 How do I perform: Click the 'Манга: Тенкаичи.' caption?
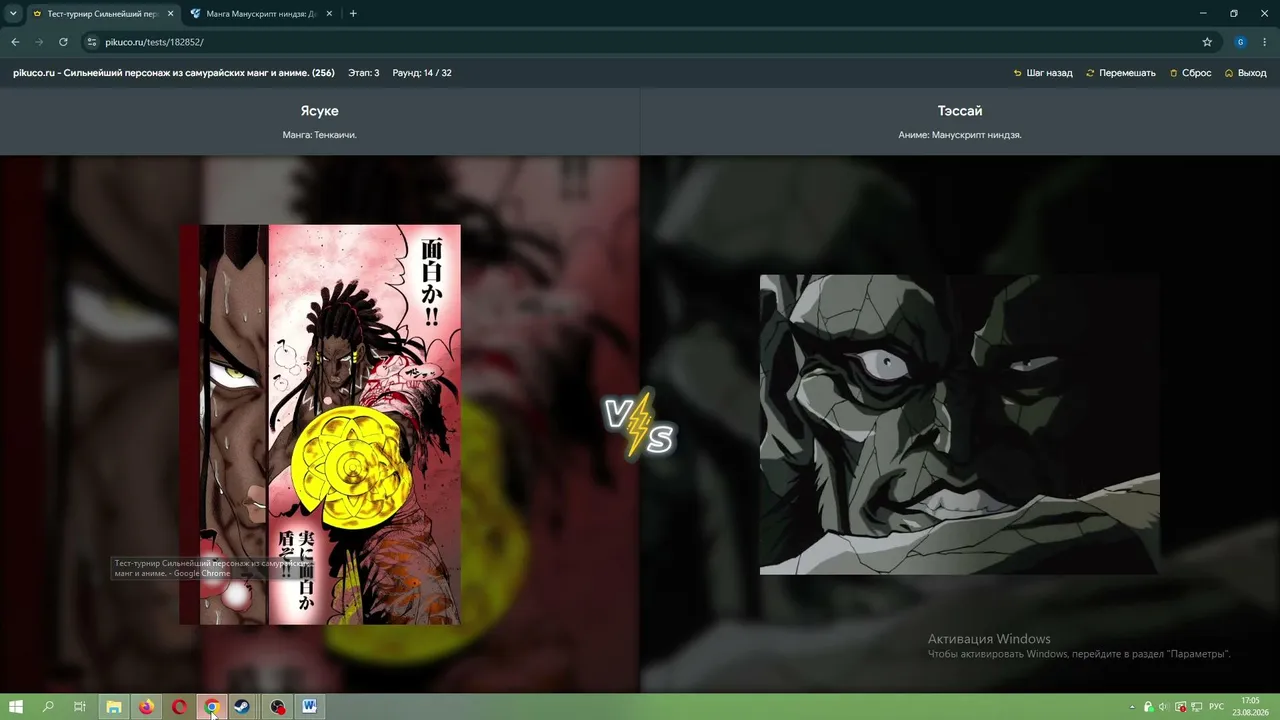tap(320, 135)
